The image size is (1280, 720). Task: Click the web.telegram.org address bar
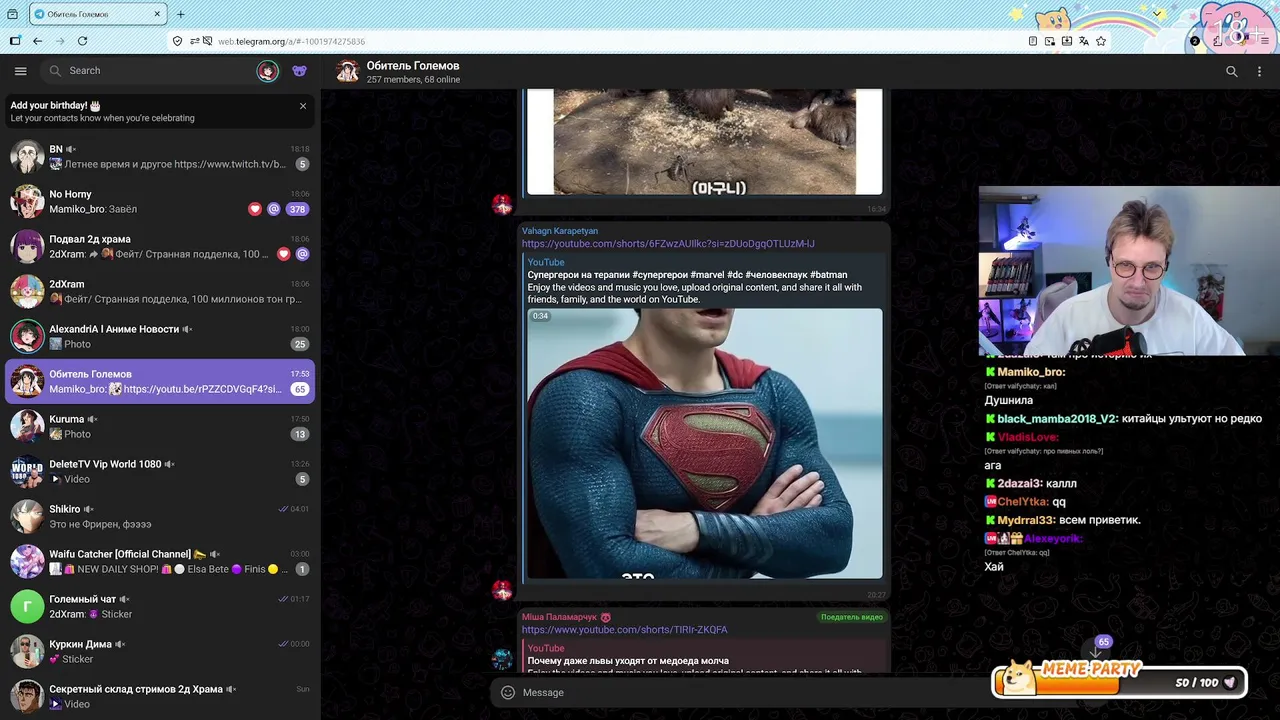coord(600,41)
